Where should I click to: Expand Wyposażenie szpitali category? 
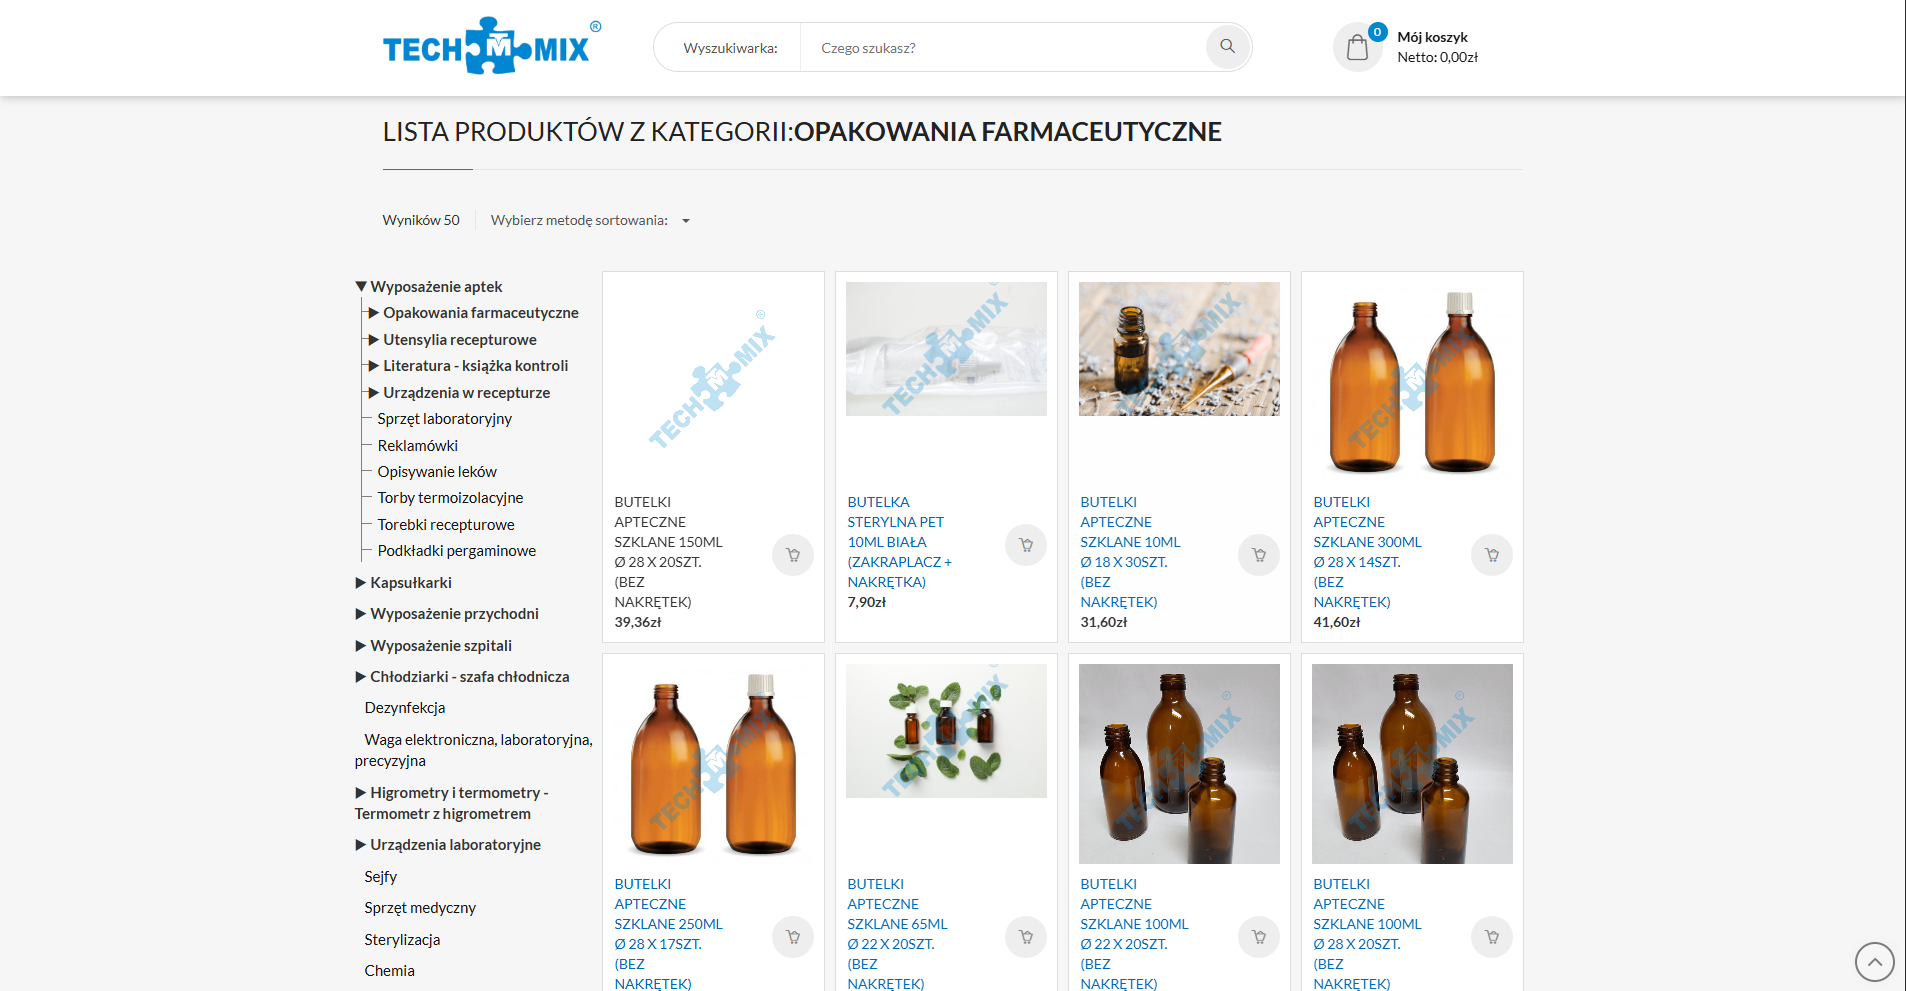coord(361,646)
